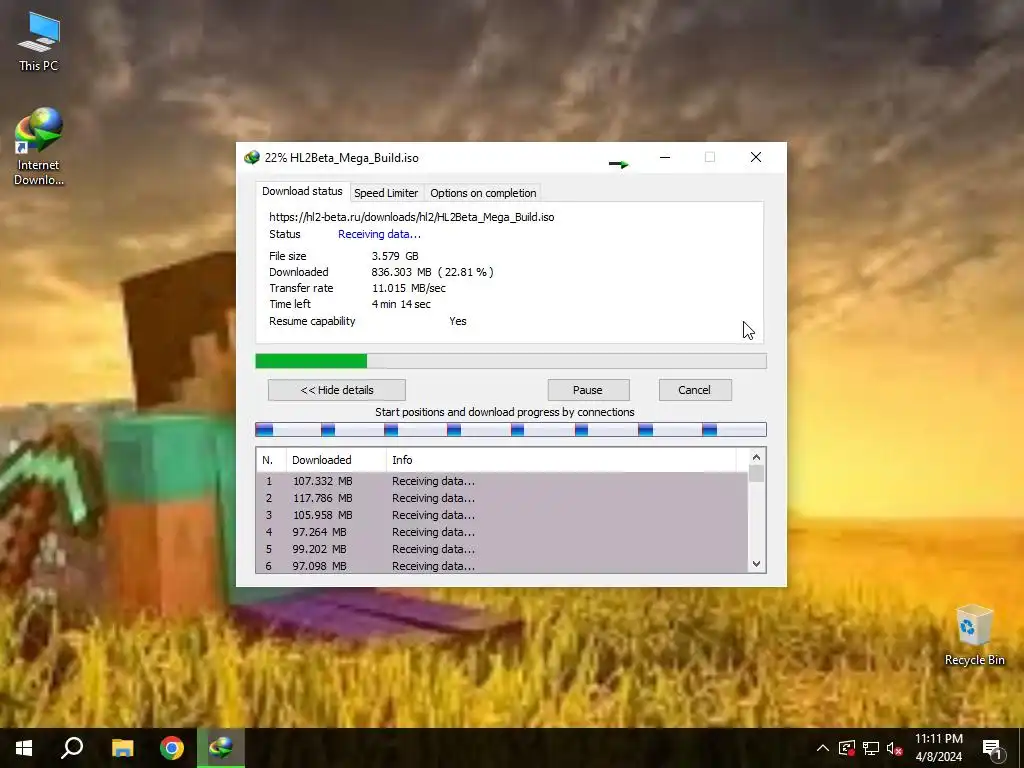Click the connections download progress strip
Image resolution: width=1024 pixels, height=768 pixels.
click(x=511, y=429)
